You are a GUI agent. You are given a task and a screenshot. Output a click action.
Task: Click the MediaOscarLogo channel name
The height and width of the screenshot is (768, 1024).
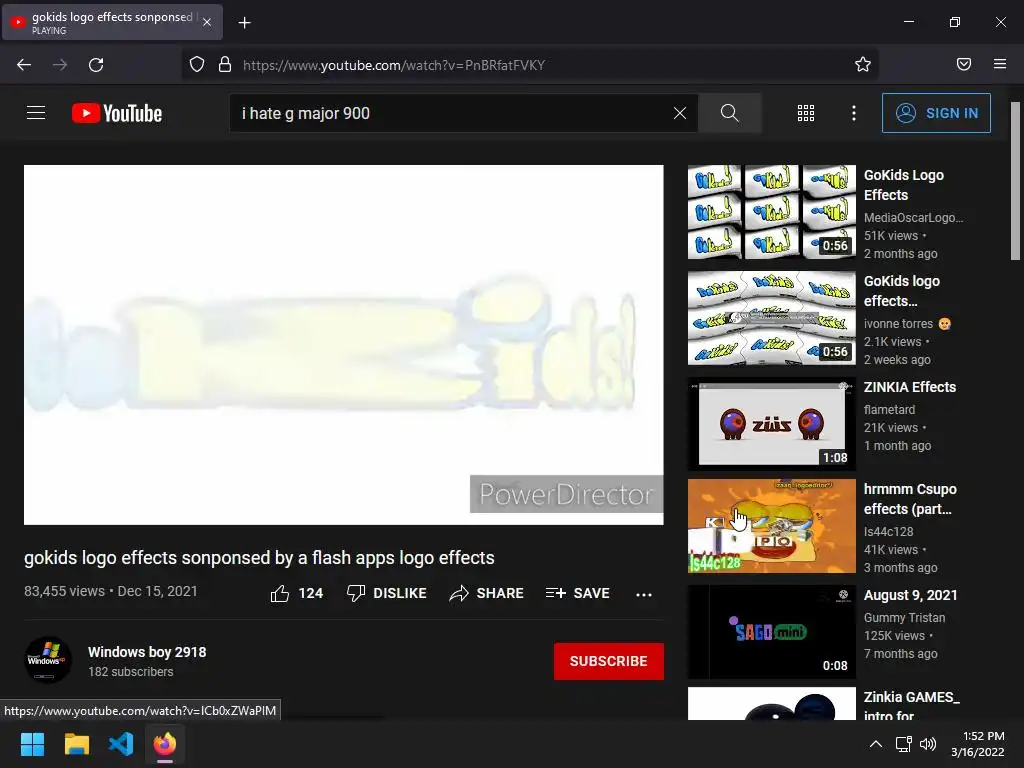tap(913, 218)
